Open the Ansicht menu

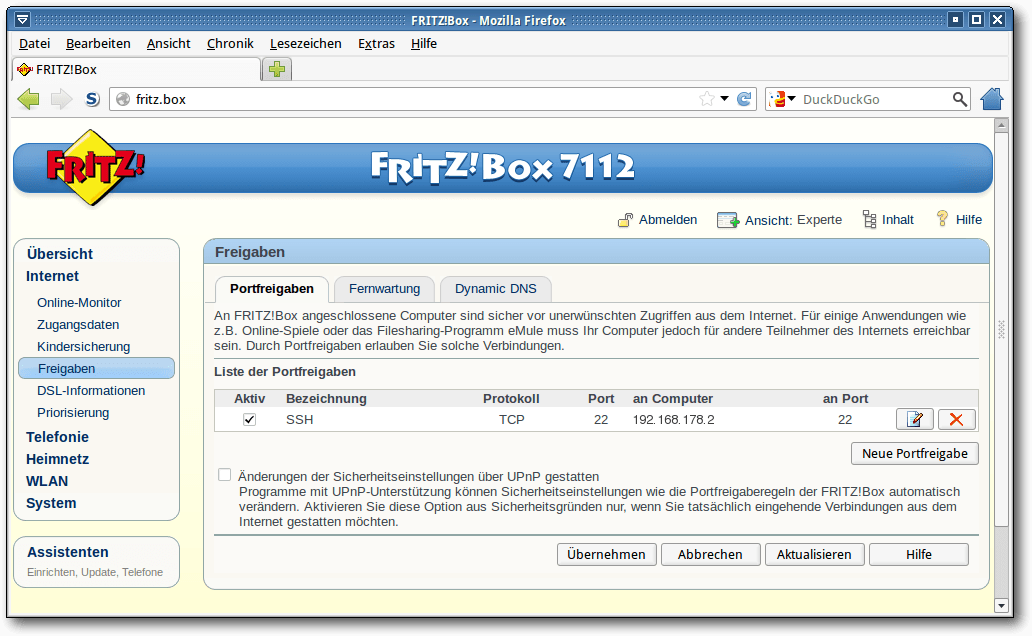[168, 43]
